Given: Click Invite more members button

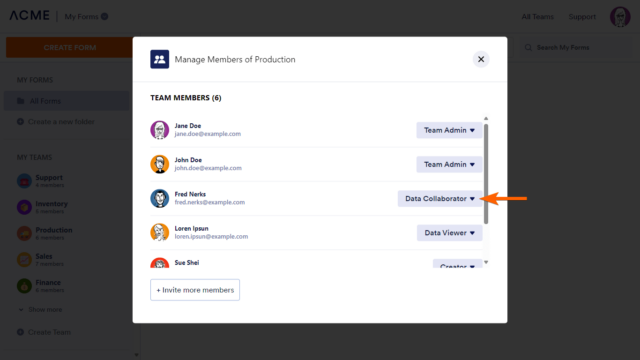Looking at the screenshot, I should click(195, 290).
